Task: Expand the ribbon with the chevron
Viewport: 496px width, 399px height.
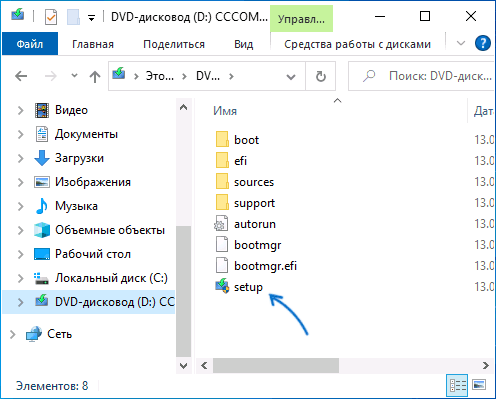Action: (x=461, y=43)
